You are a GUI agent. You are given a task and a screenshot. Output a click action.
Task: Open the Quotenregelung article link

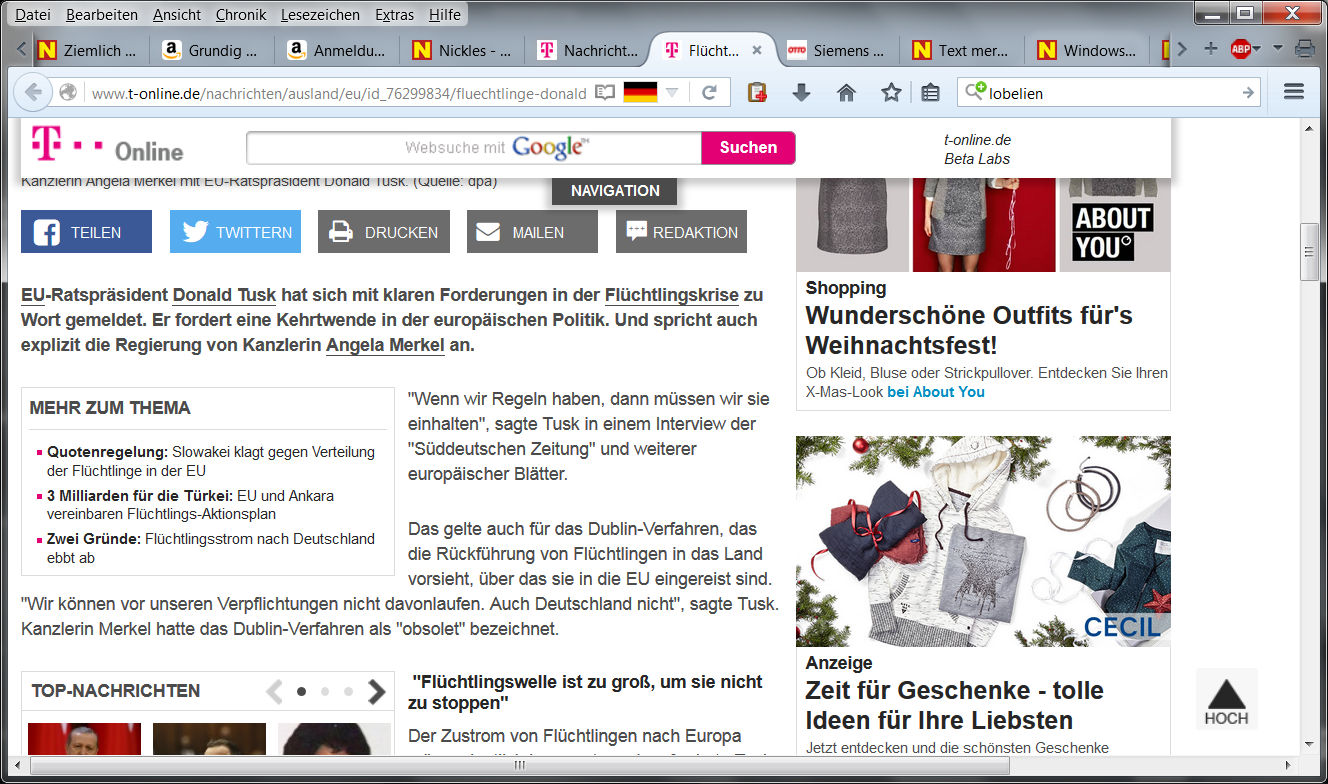click(211, 461)
